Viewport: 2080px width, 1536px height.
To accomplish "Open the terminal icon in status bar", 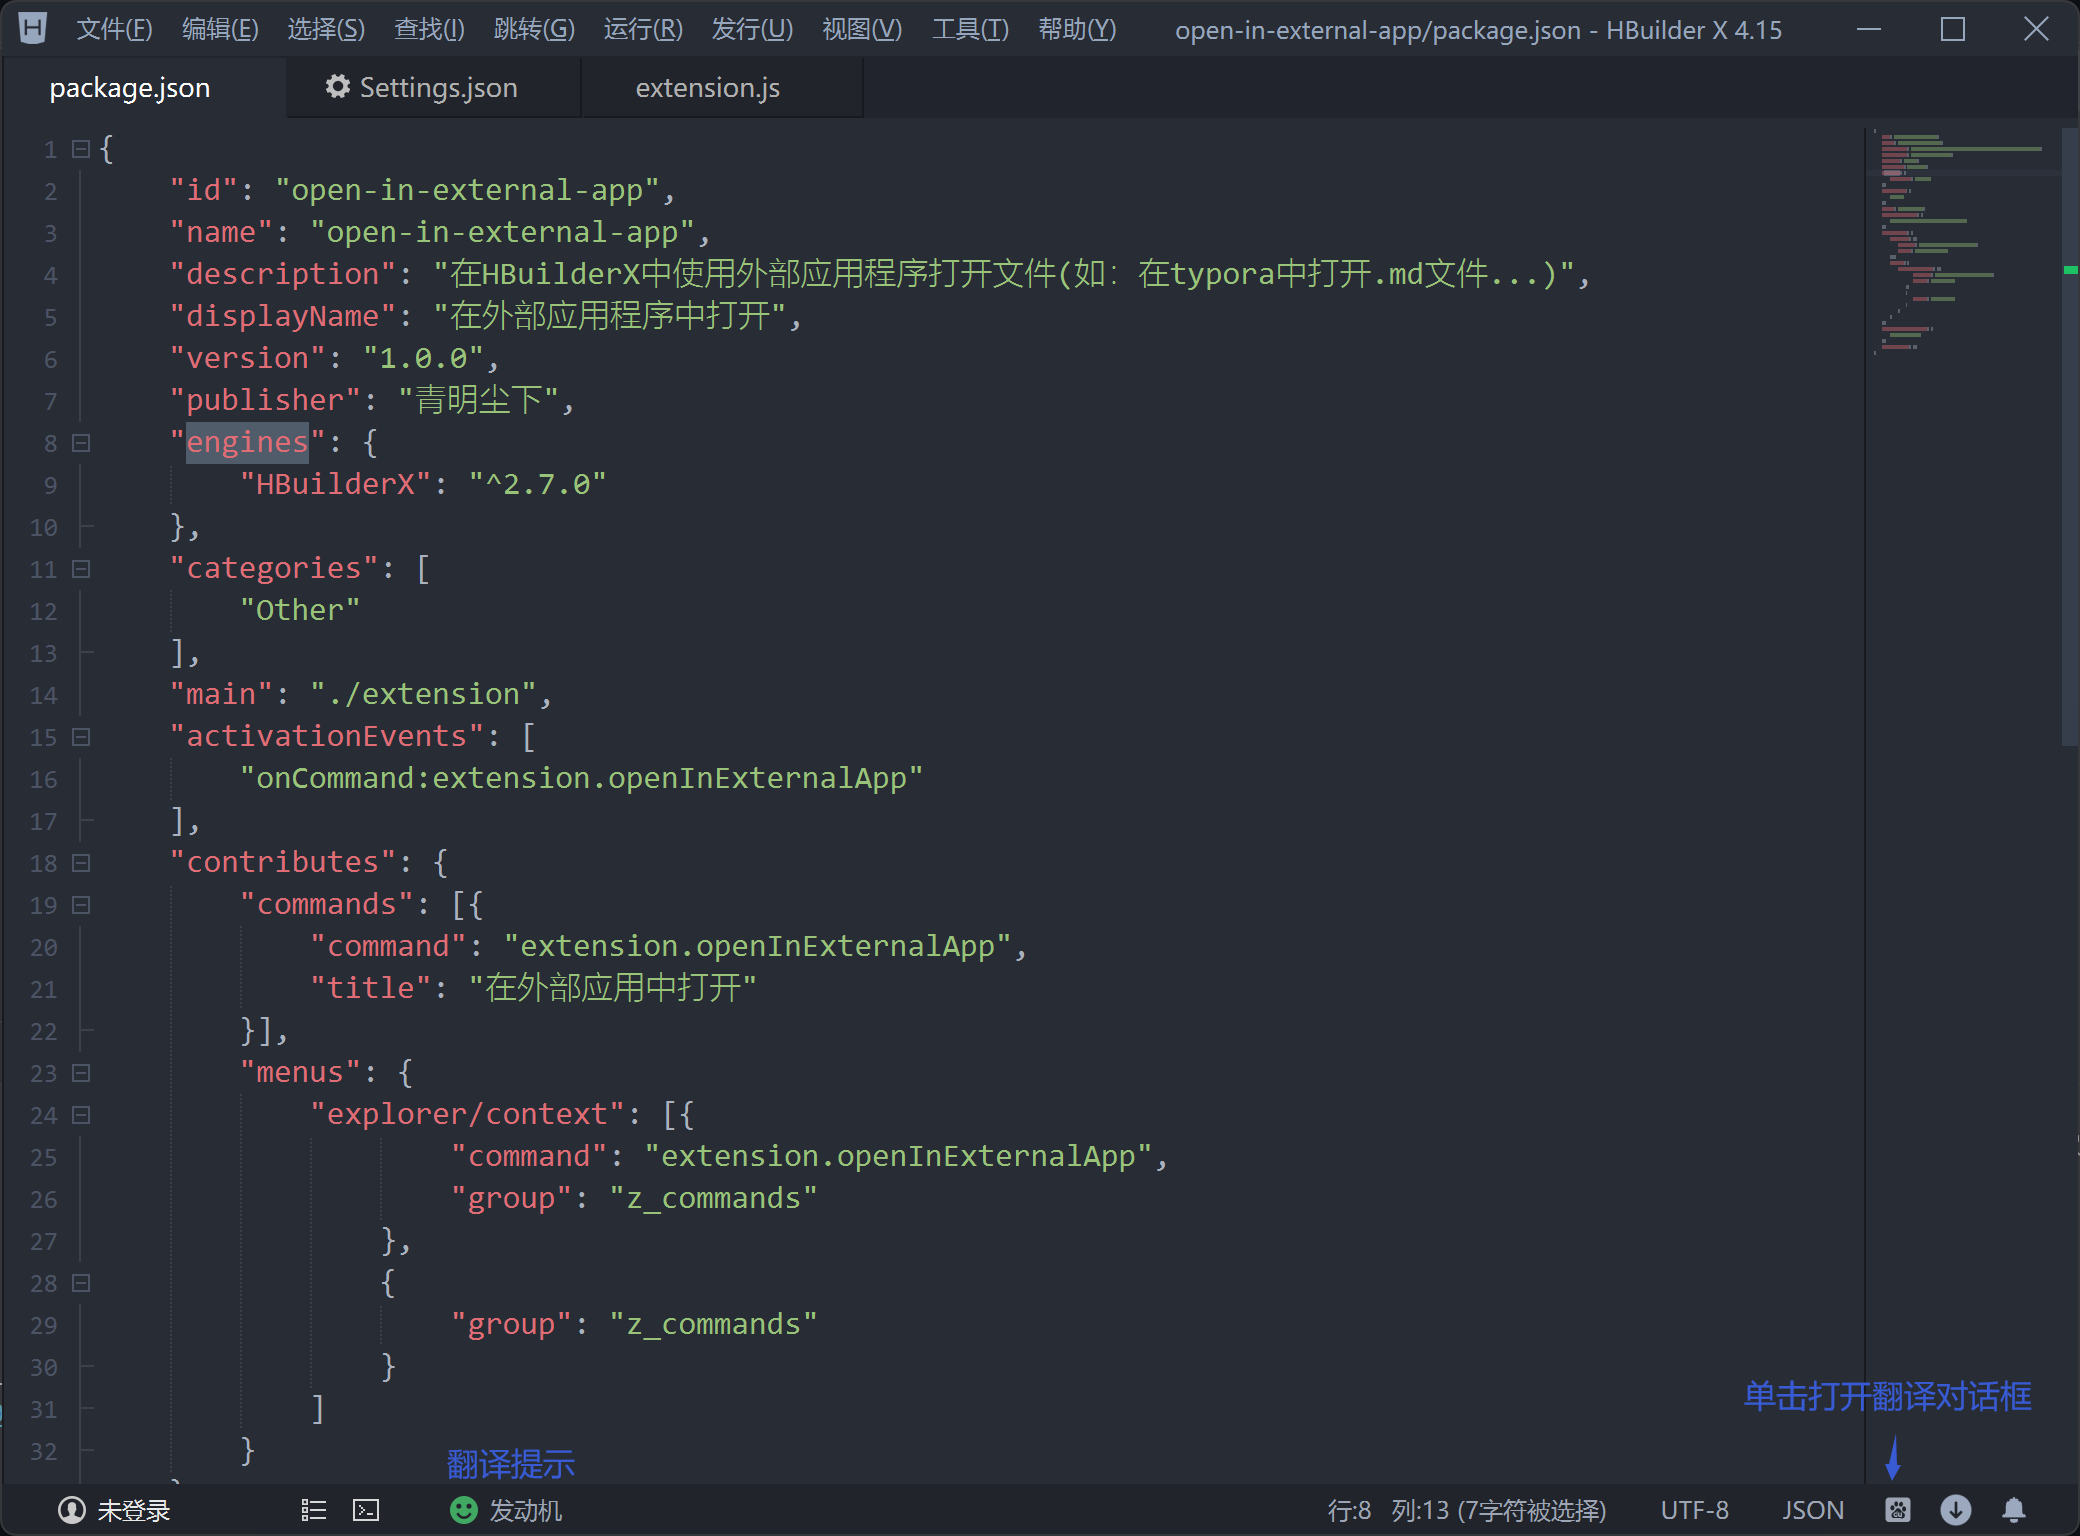I will click(x=366, y=1510).
